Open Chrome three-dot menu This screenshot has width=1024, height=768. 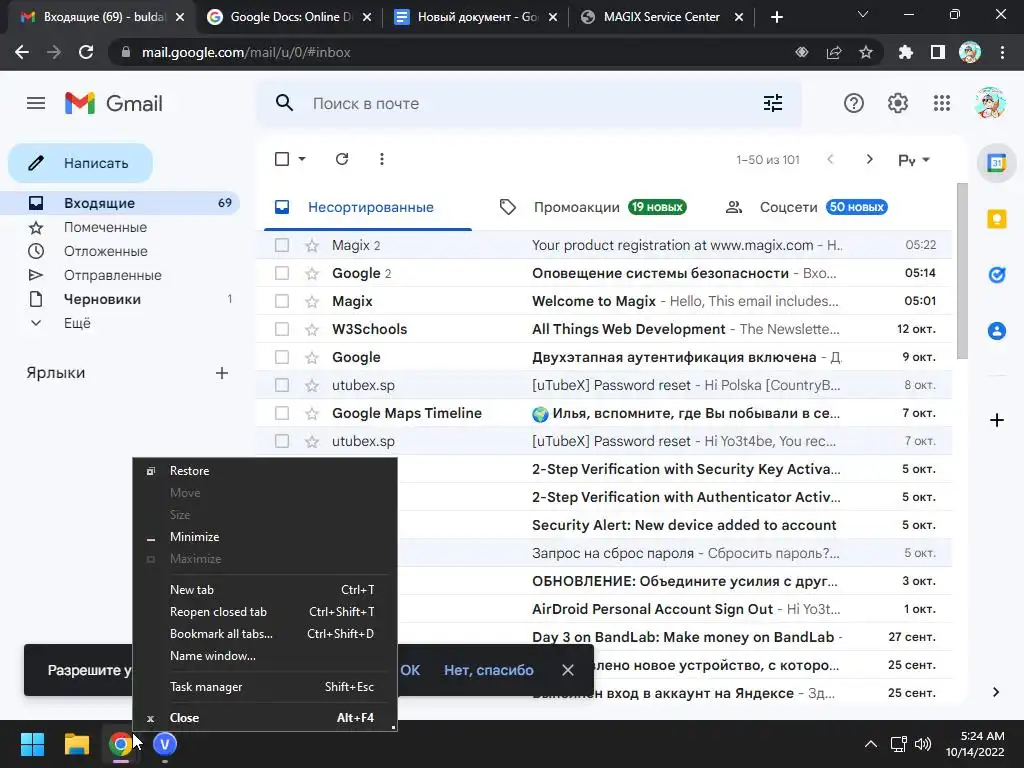point(1002,52)
